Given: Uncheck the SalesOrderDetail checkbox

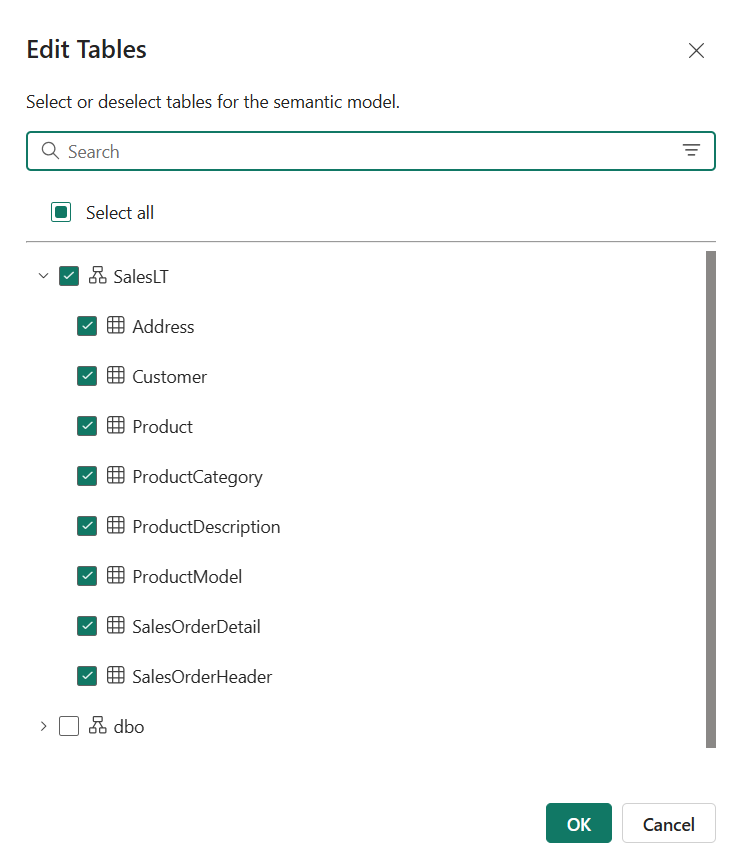Looking at the screenshot, I should pyautogui.click(x=87, y=626).
